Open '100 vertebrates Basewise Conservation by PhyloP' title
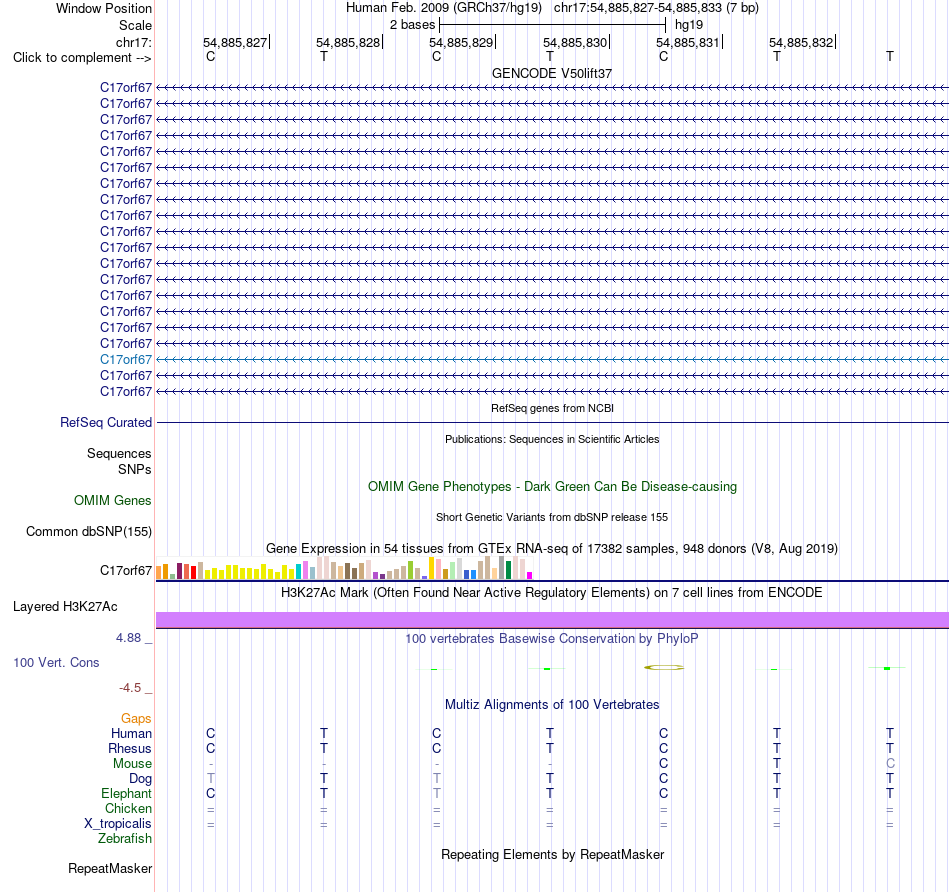 click(x=552, y=639)
